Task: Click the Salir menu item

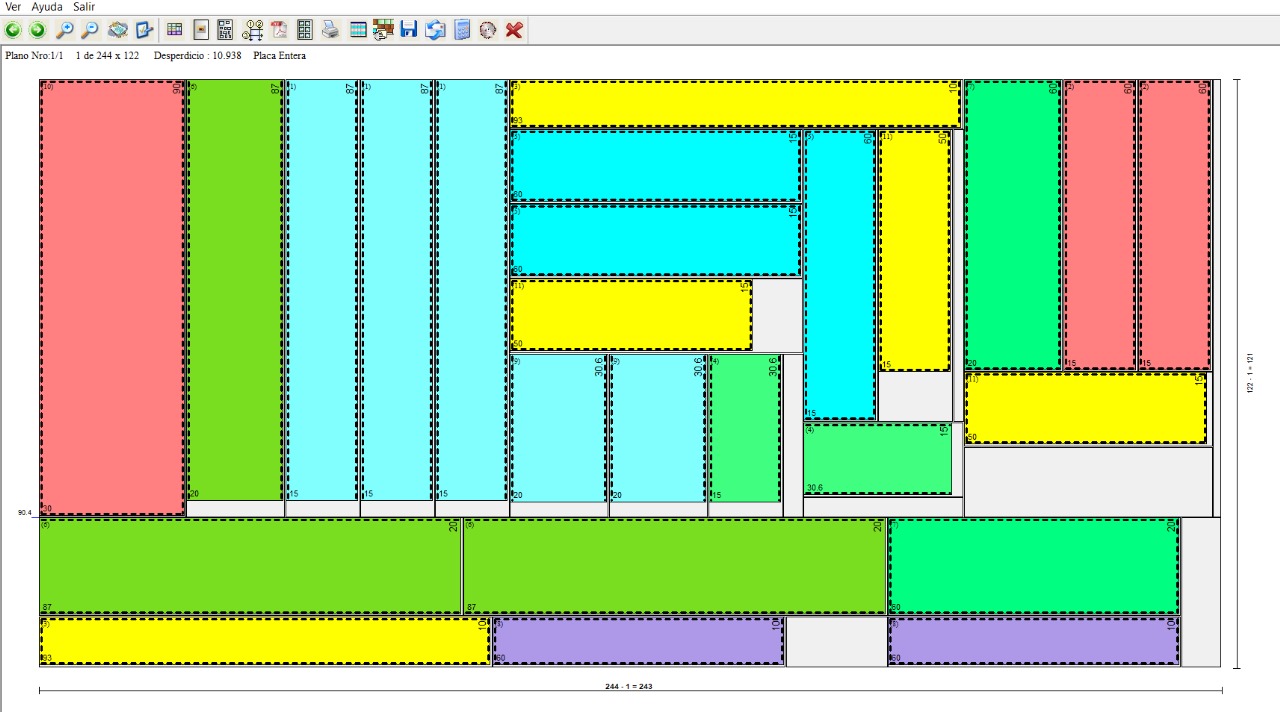Action: click(x=84, y=7)
